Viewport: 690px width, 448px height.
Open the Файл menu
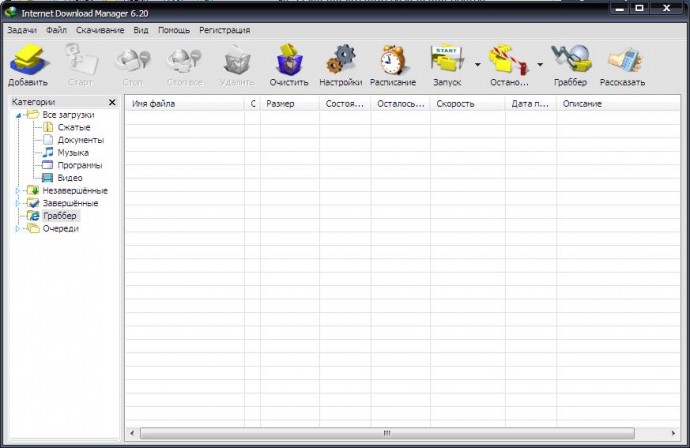tap(56, 30)
